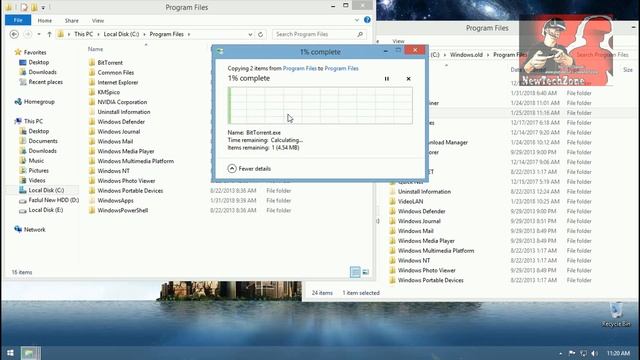Open Downloads under Favorites
This screenshot has height=360, width=640.
(x=42, y=72)
